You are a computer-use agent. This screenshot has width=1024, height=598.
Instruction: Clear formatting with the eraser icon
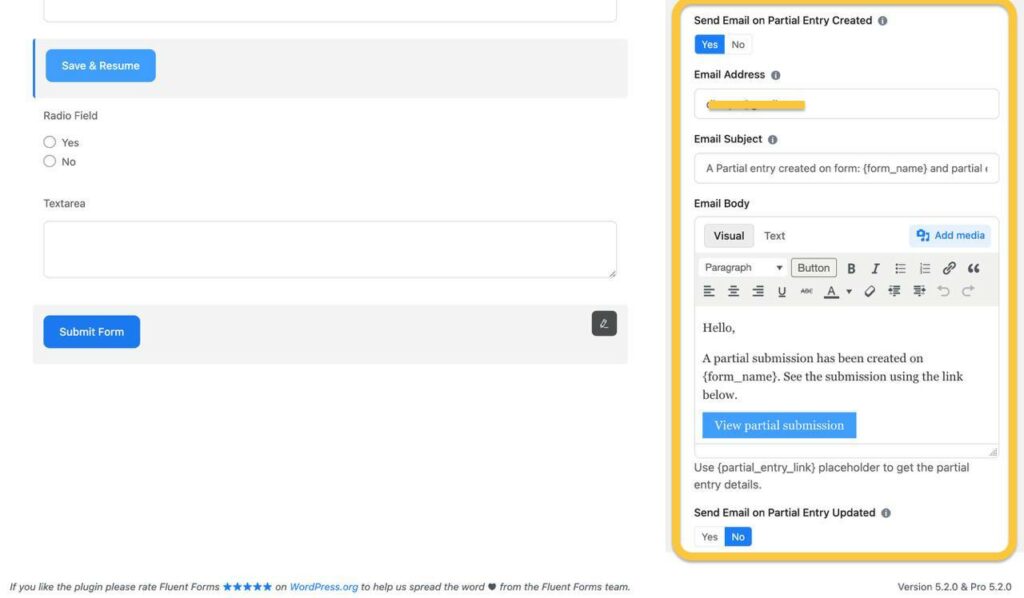click(869, 291)
